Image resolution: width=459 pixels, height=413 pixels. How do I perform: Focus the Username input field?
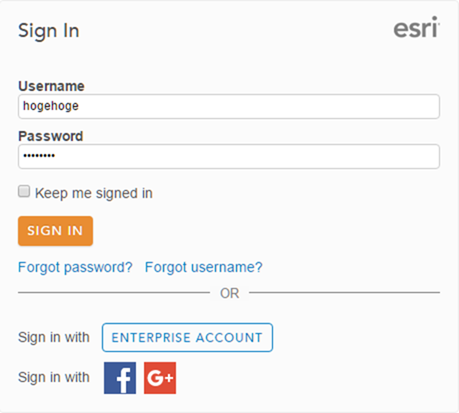tap(229, 106)
